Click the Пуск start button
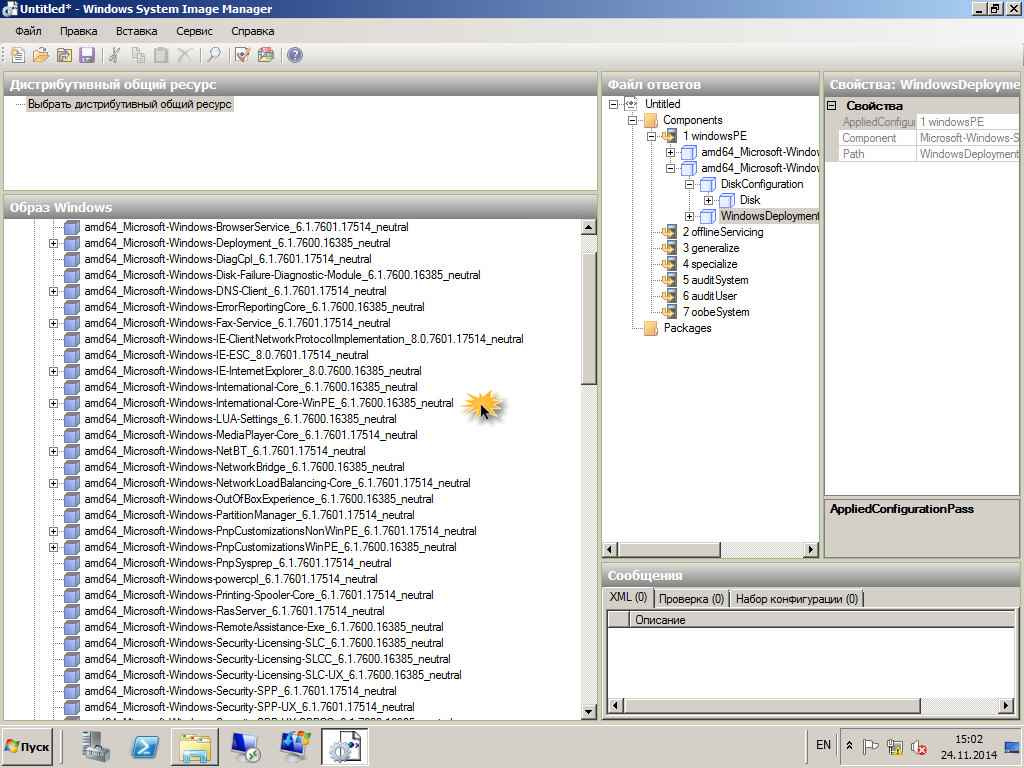Screen dimensions: 1024x768 pos(27,746)
